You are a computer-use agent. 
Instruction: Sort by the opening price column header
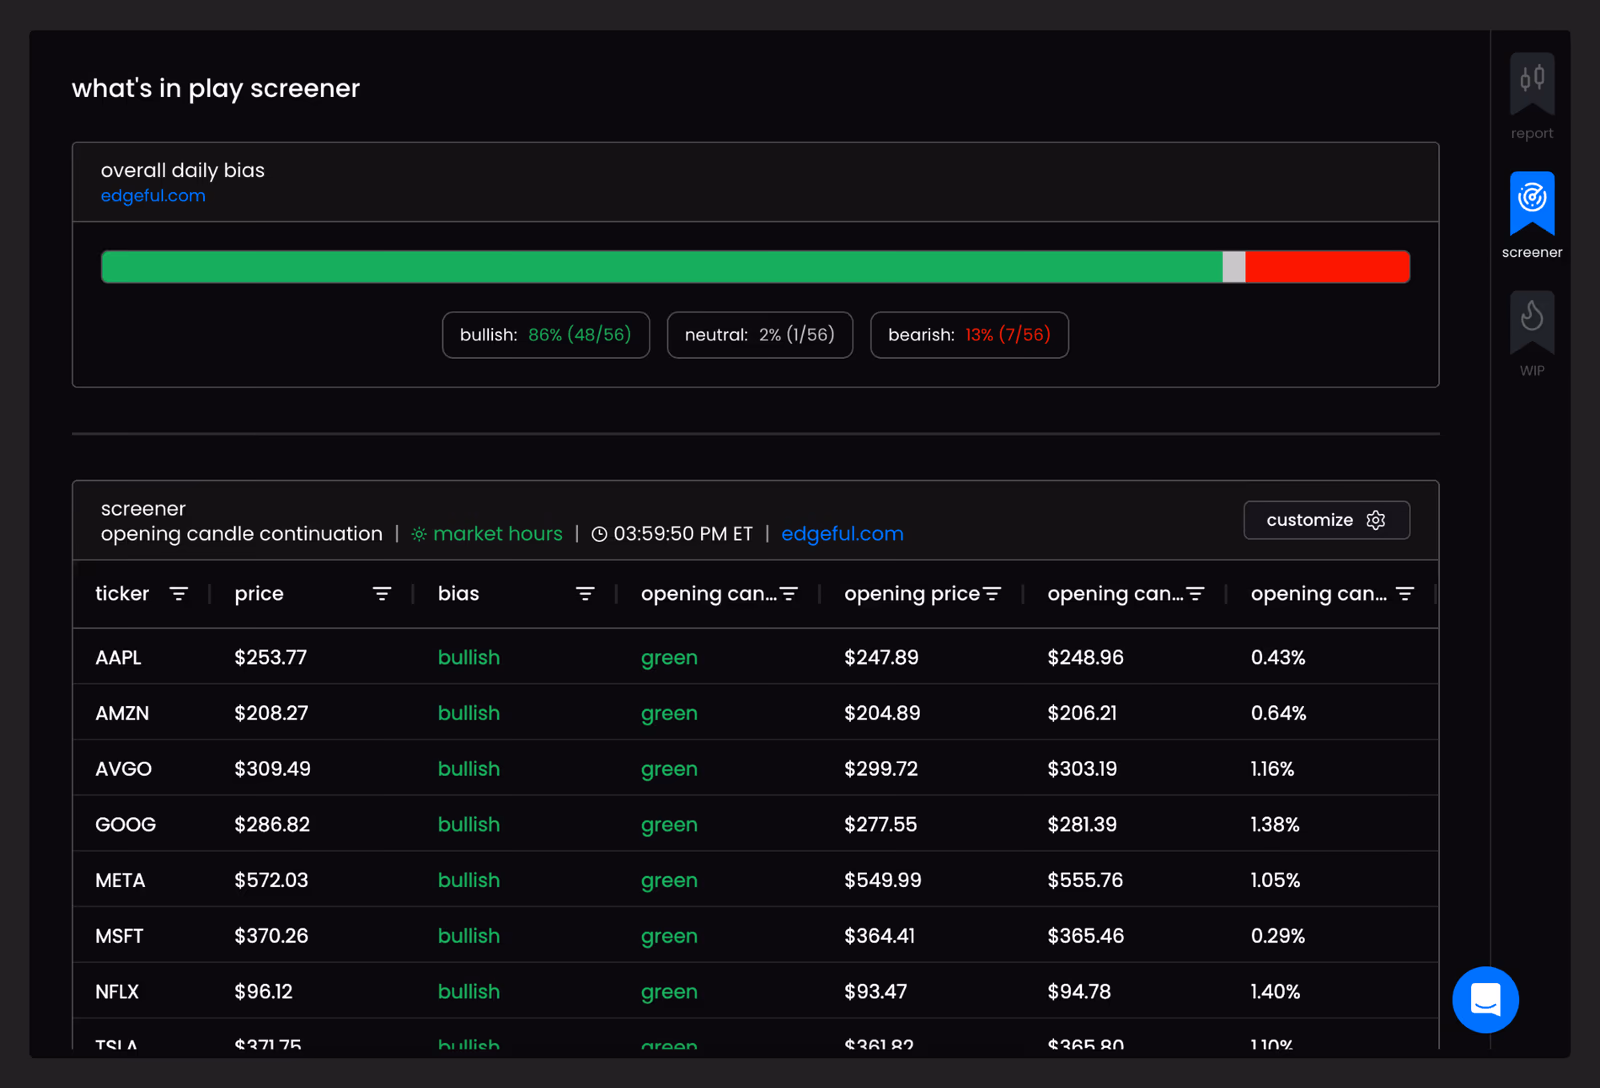coord(911,594)
